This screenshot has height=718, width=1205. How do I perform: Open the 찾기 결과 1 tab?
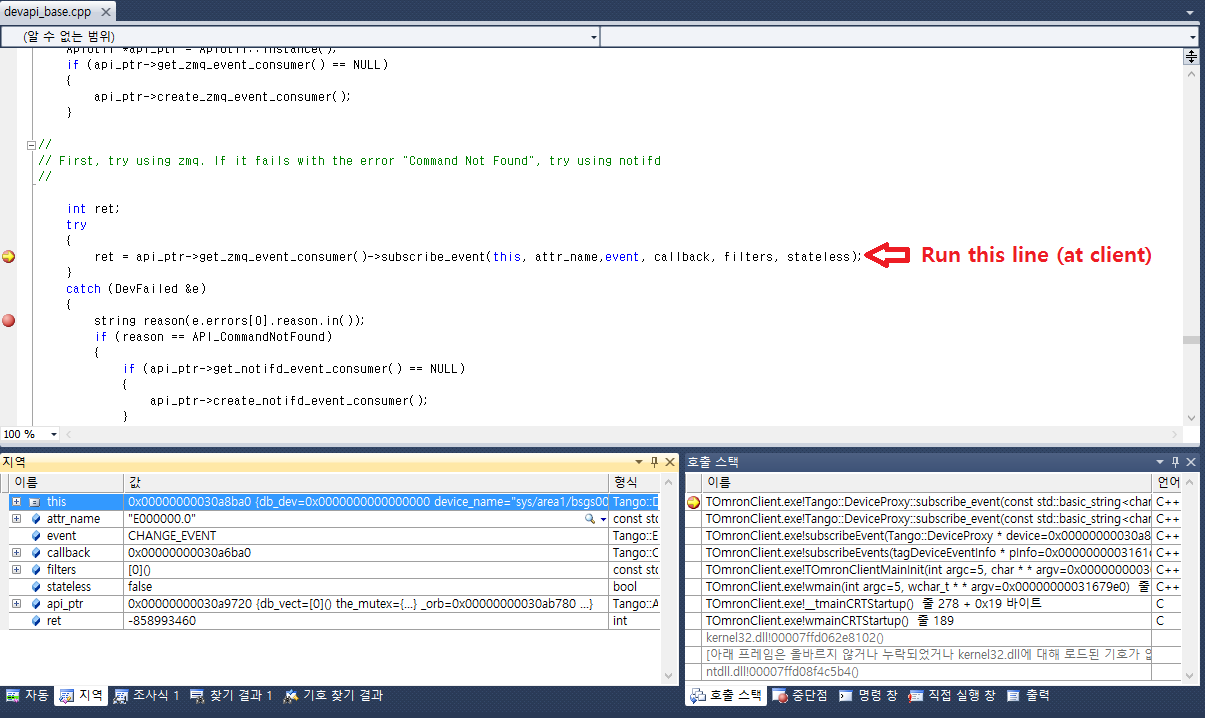[x=231, y=696]
